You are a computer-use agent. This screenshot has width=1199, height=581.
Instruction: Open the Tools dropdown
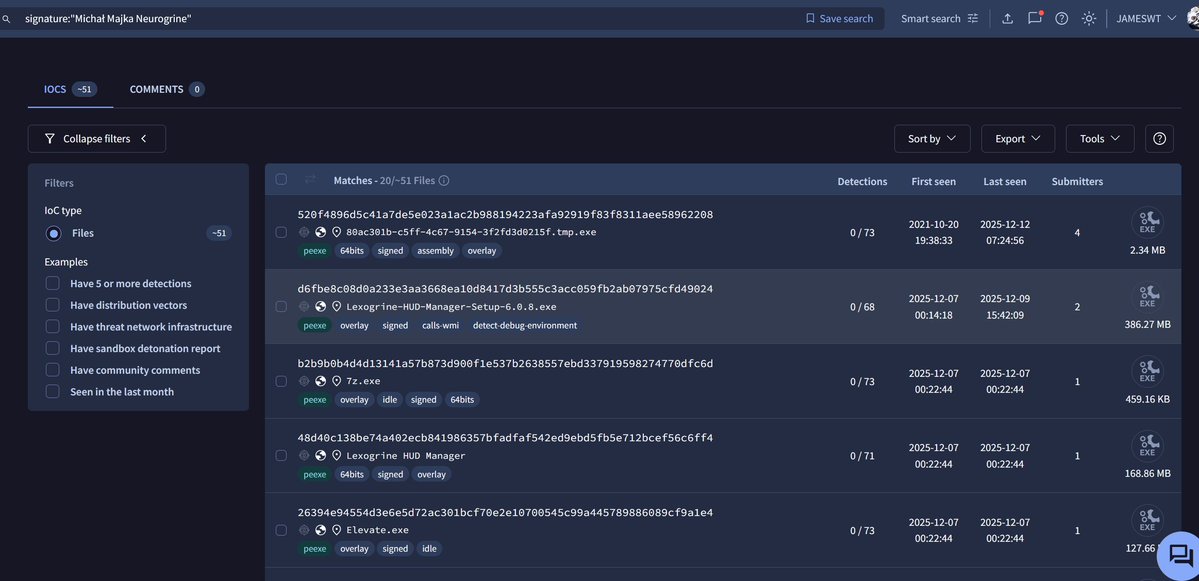(1100, 138)
